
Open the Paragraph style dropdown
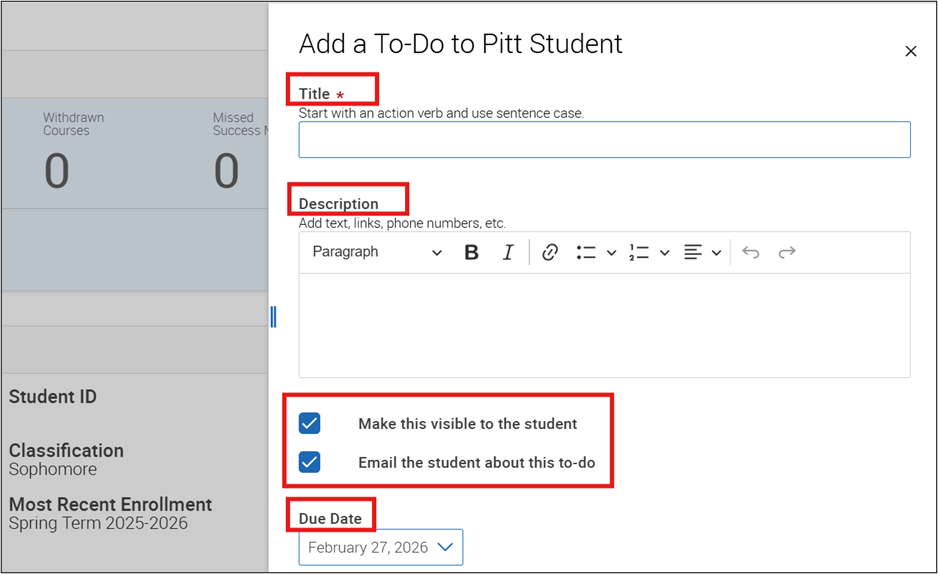pos(377,252)
